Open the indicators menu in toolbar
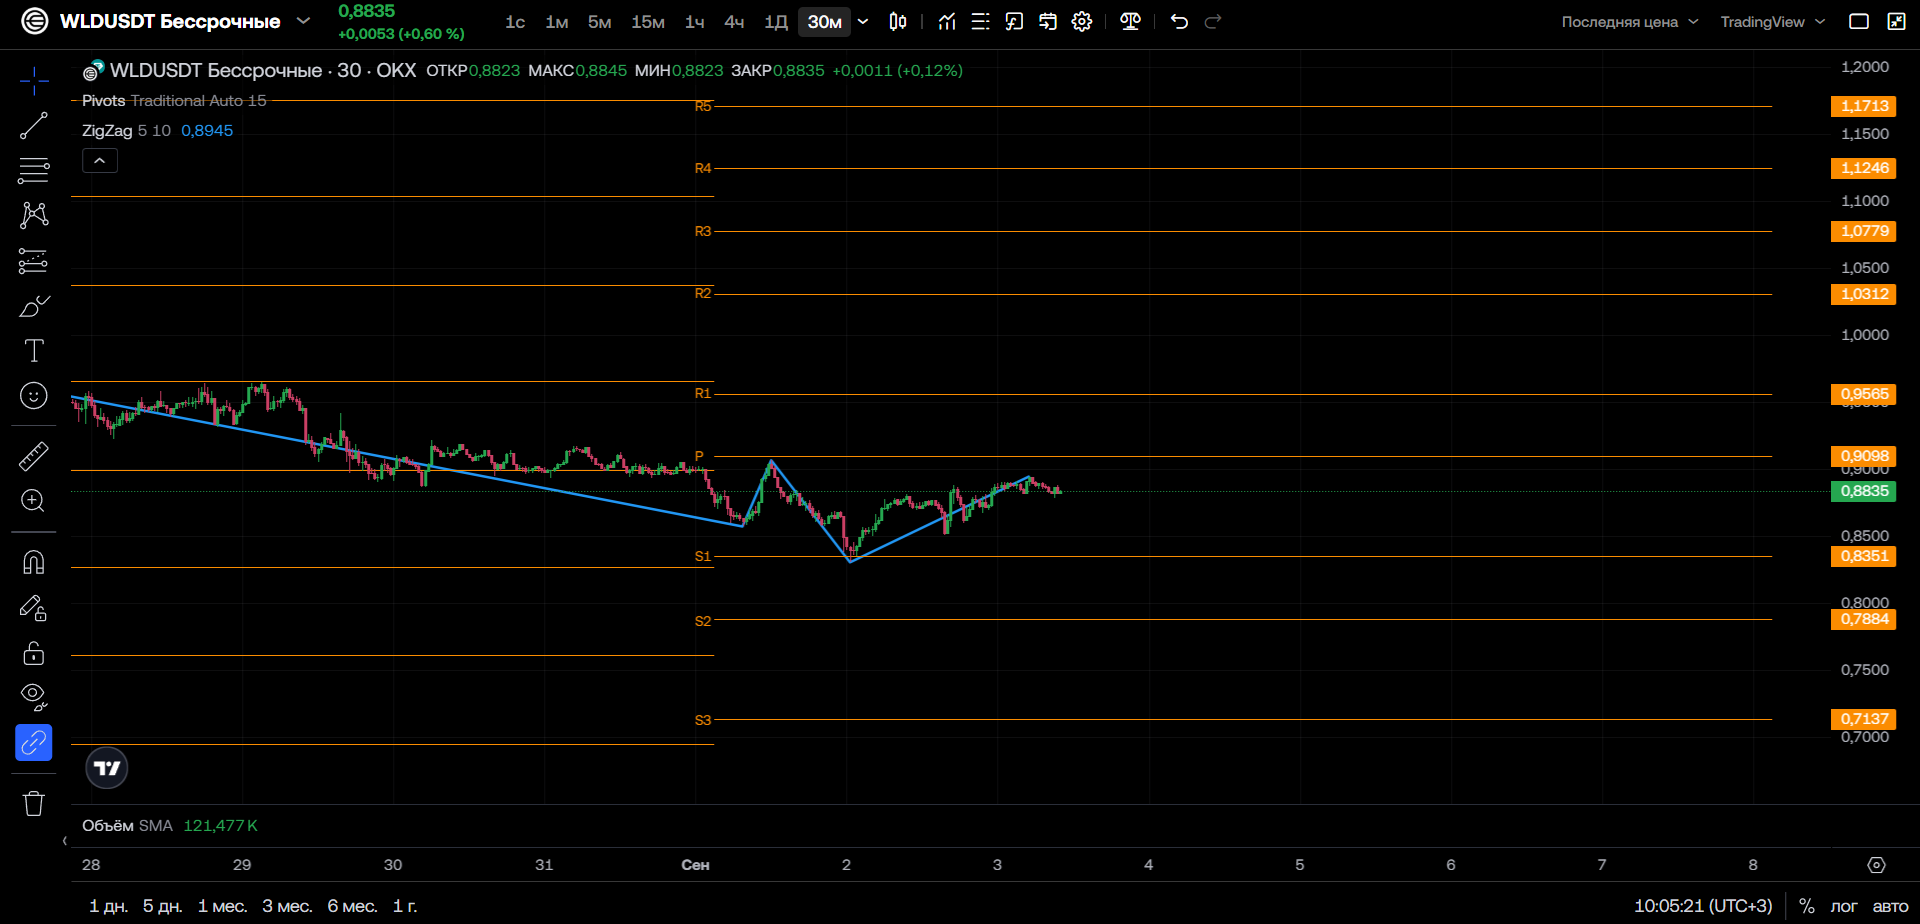The width and height of the screenshot is (1920, 924). (x=947, y=22)
